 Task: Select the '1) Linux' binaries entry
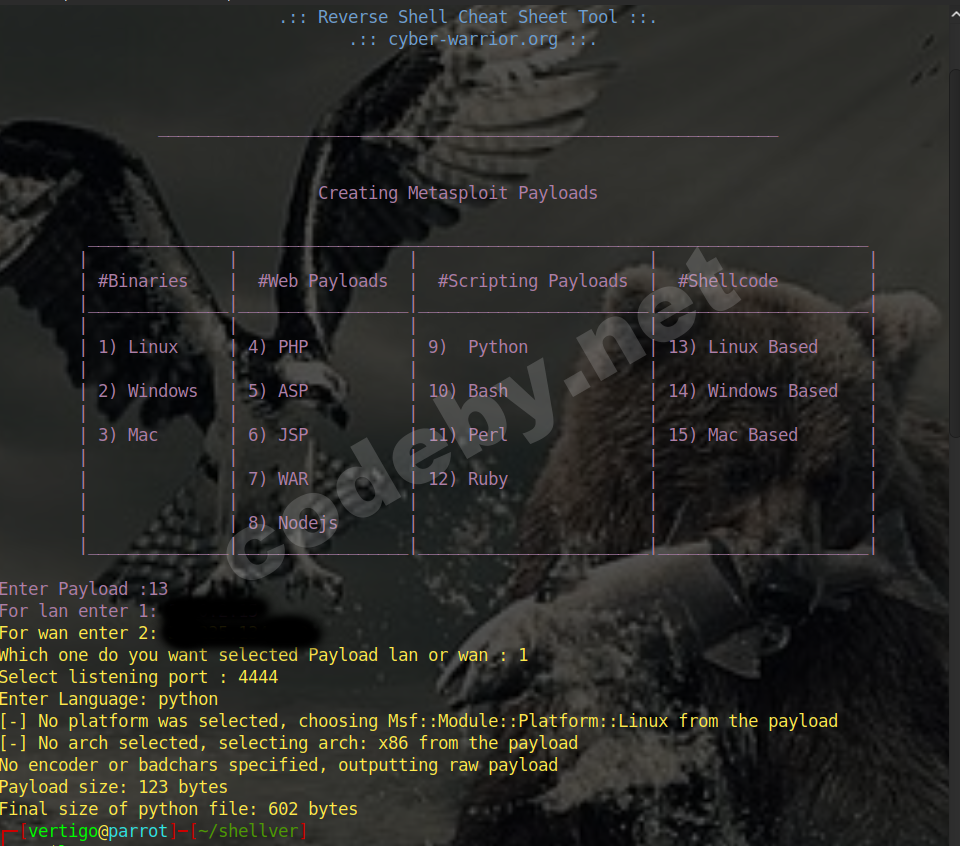pos(138,347)
